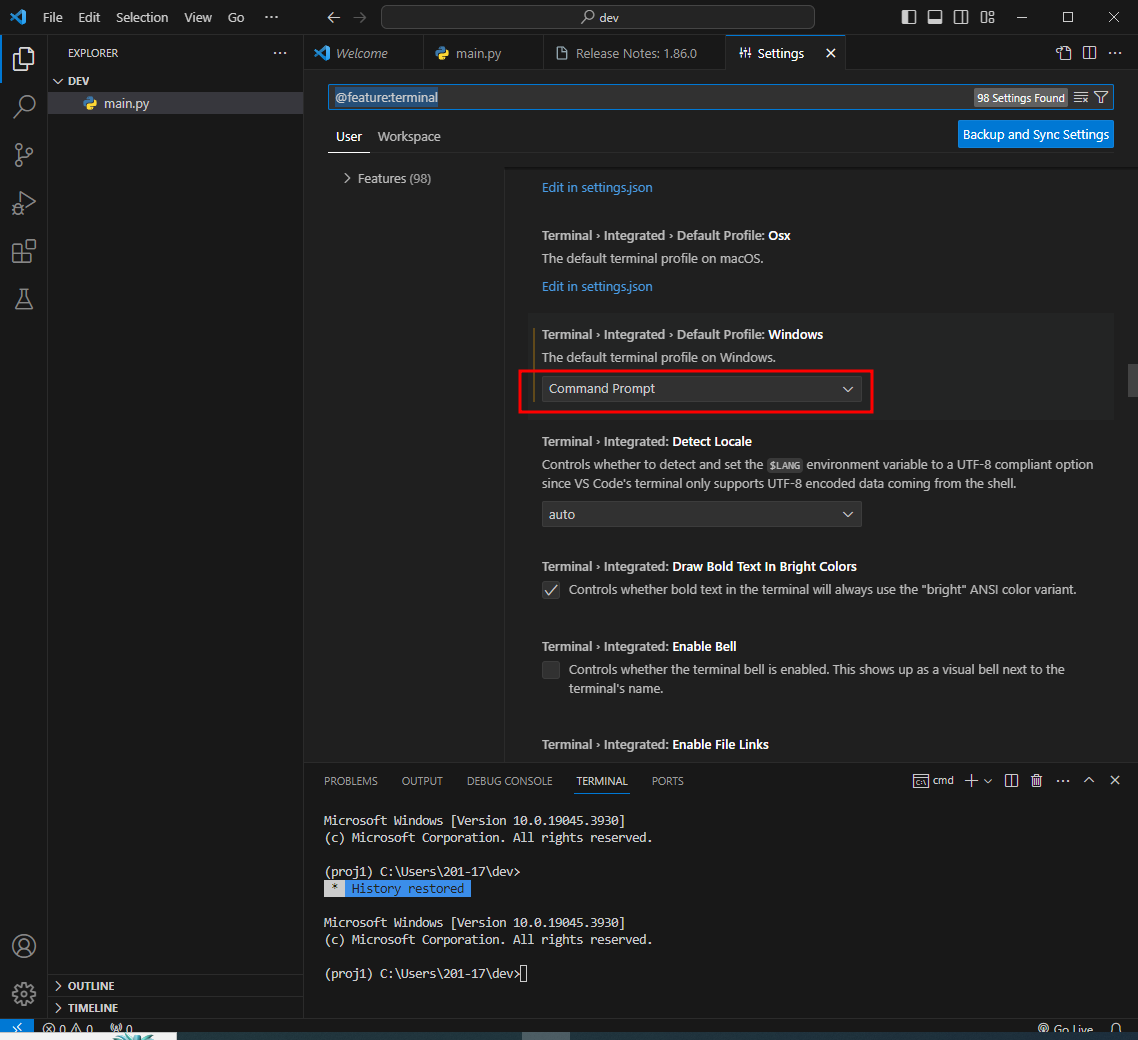
Task: Open the Extensions view
Action: pos(23,251)
